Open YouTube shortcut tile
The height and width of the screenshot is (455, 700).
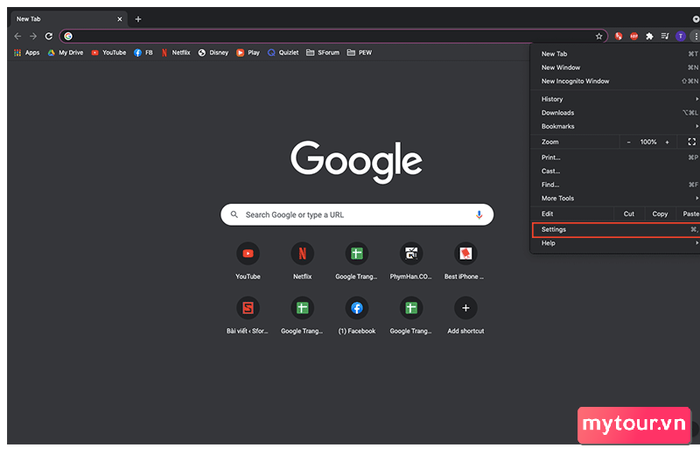coord(248,261)
